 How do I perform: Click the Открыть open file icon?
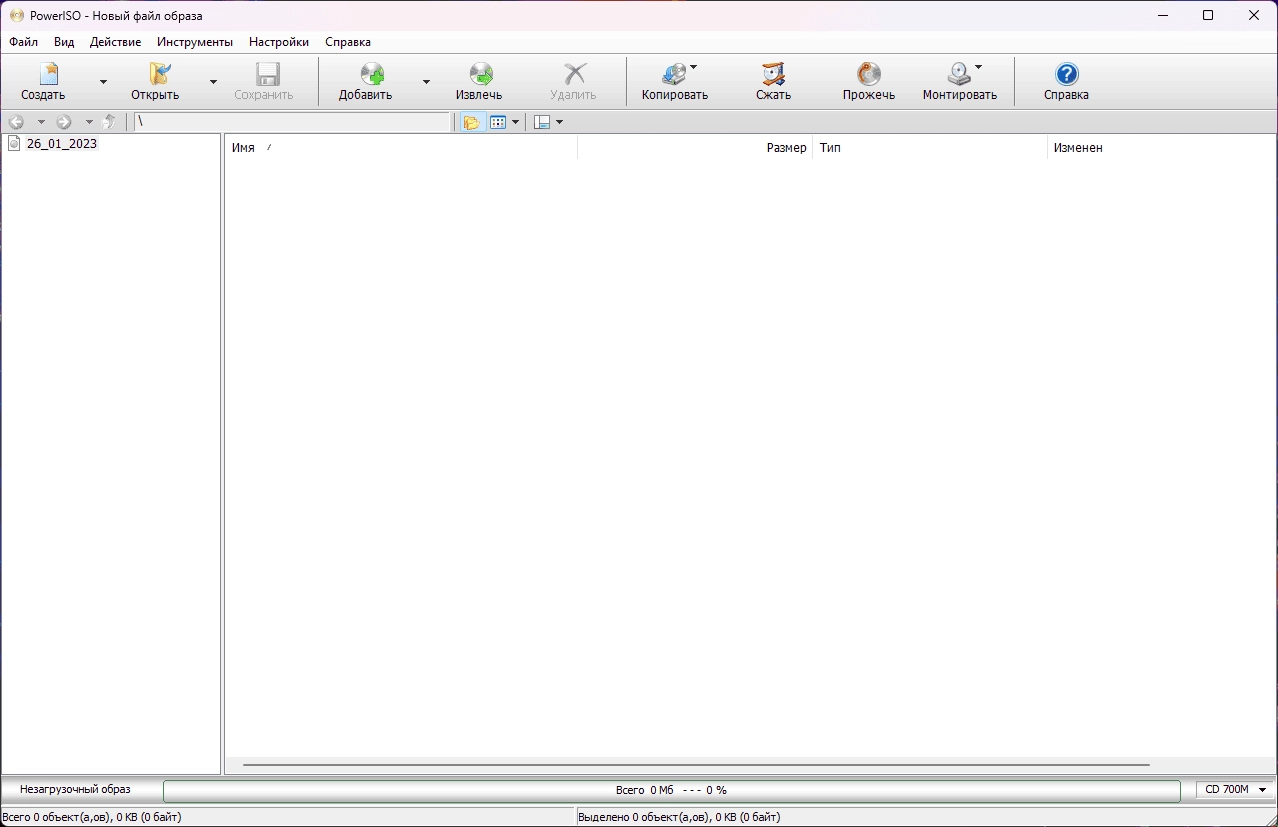158,74
